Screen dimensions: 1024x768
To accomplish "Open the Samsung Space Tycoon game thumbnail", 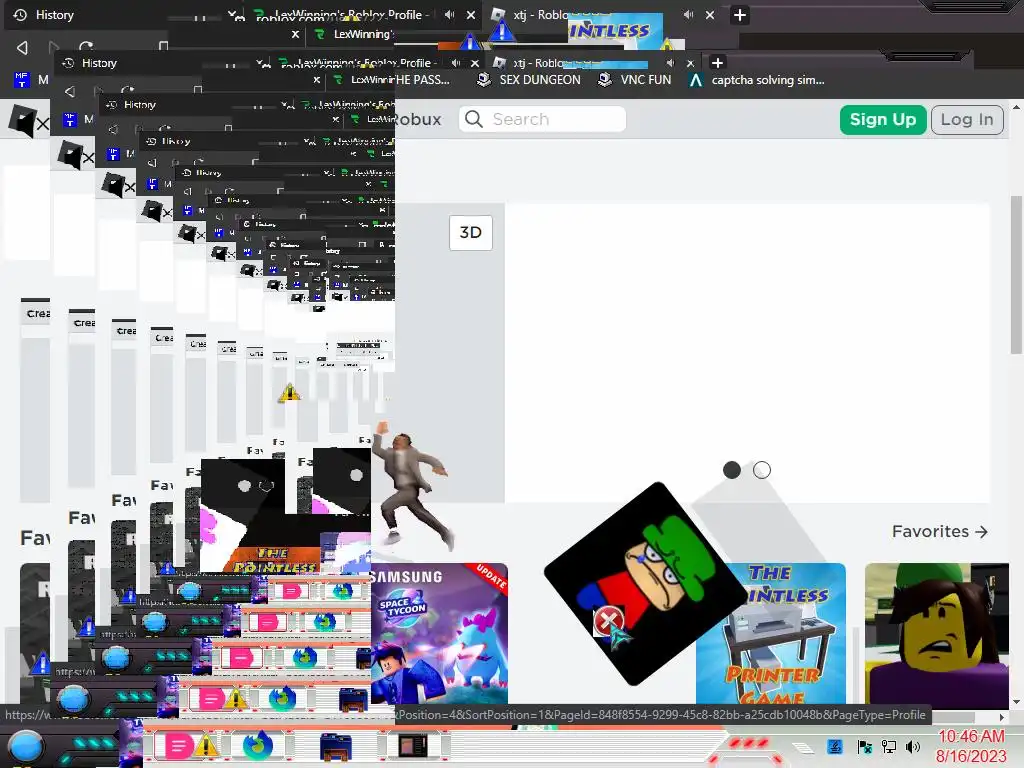I will coord(440,633).
